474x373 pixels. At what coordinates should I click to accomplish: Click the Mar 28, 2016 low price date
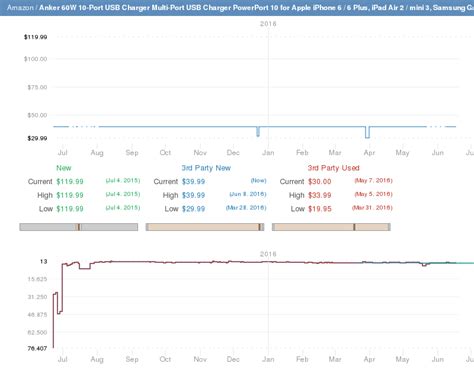tap(246, 208)
